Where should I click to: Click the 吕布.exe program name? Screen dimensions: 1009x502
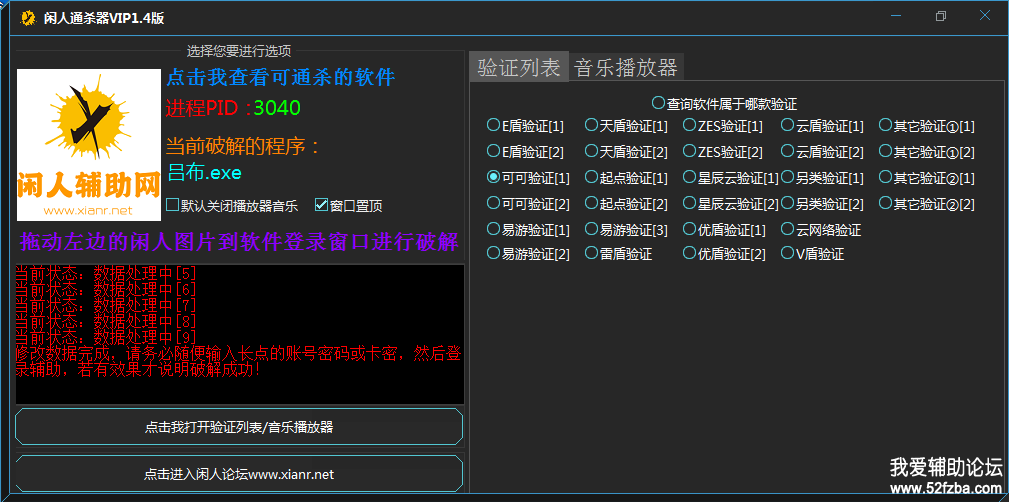[x=204, y=172]
